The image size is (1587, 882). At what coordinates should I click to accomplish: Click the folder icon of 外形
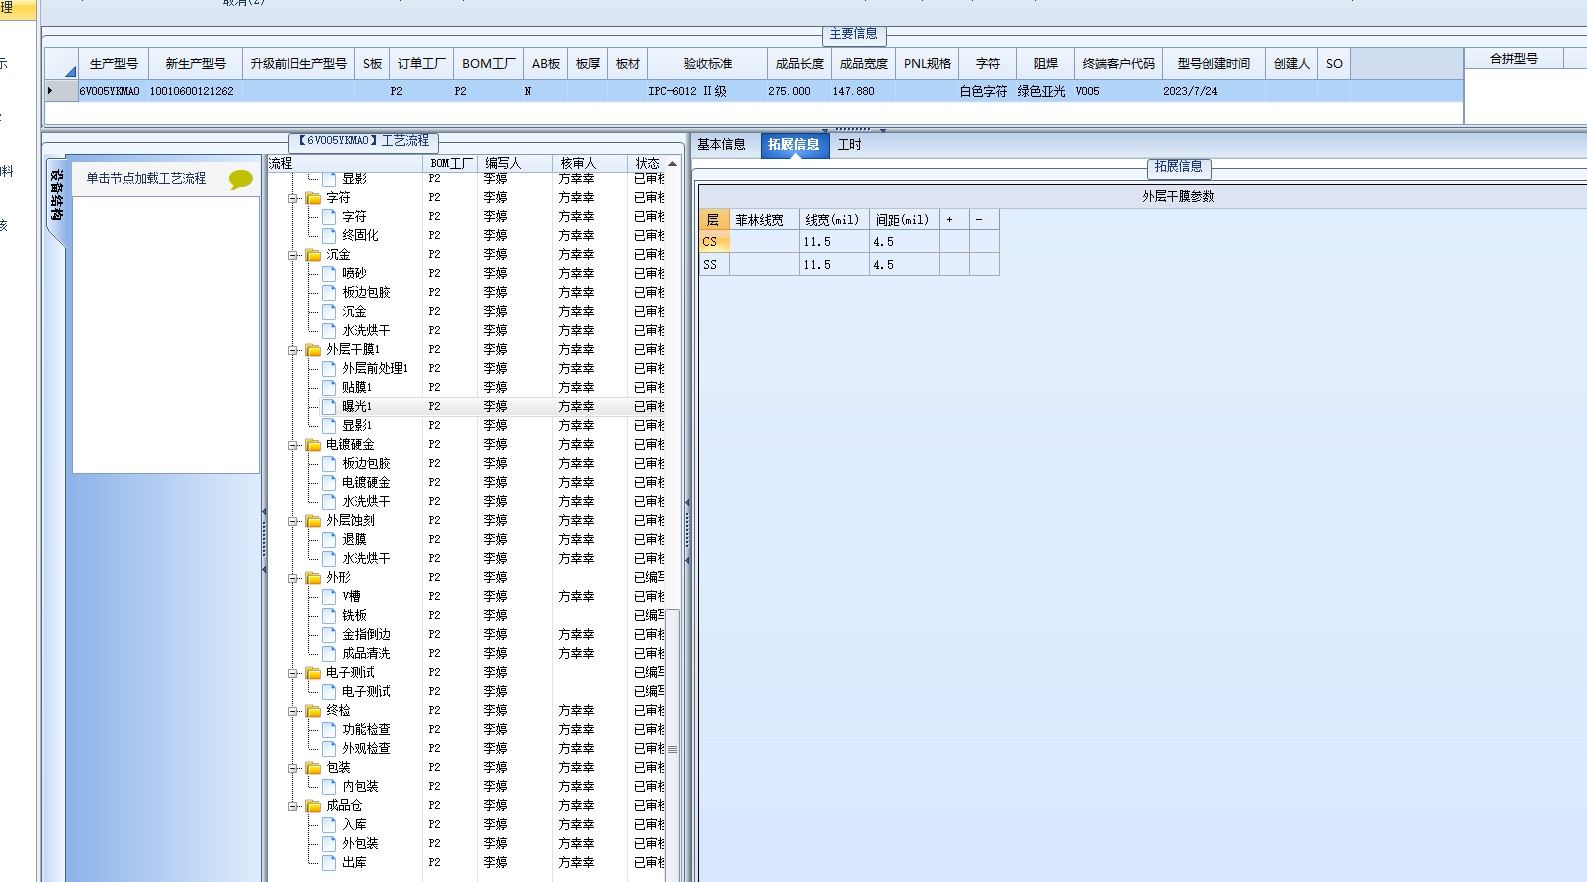pyautogui.click(x=313, y=578)
